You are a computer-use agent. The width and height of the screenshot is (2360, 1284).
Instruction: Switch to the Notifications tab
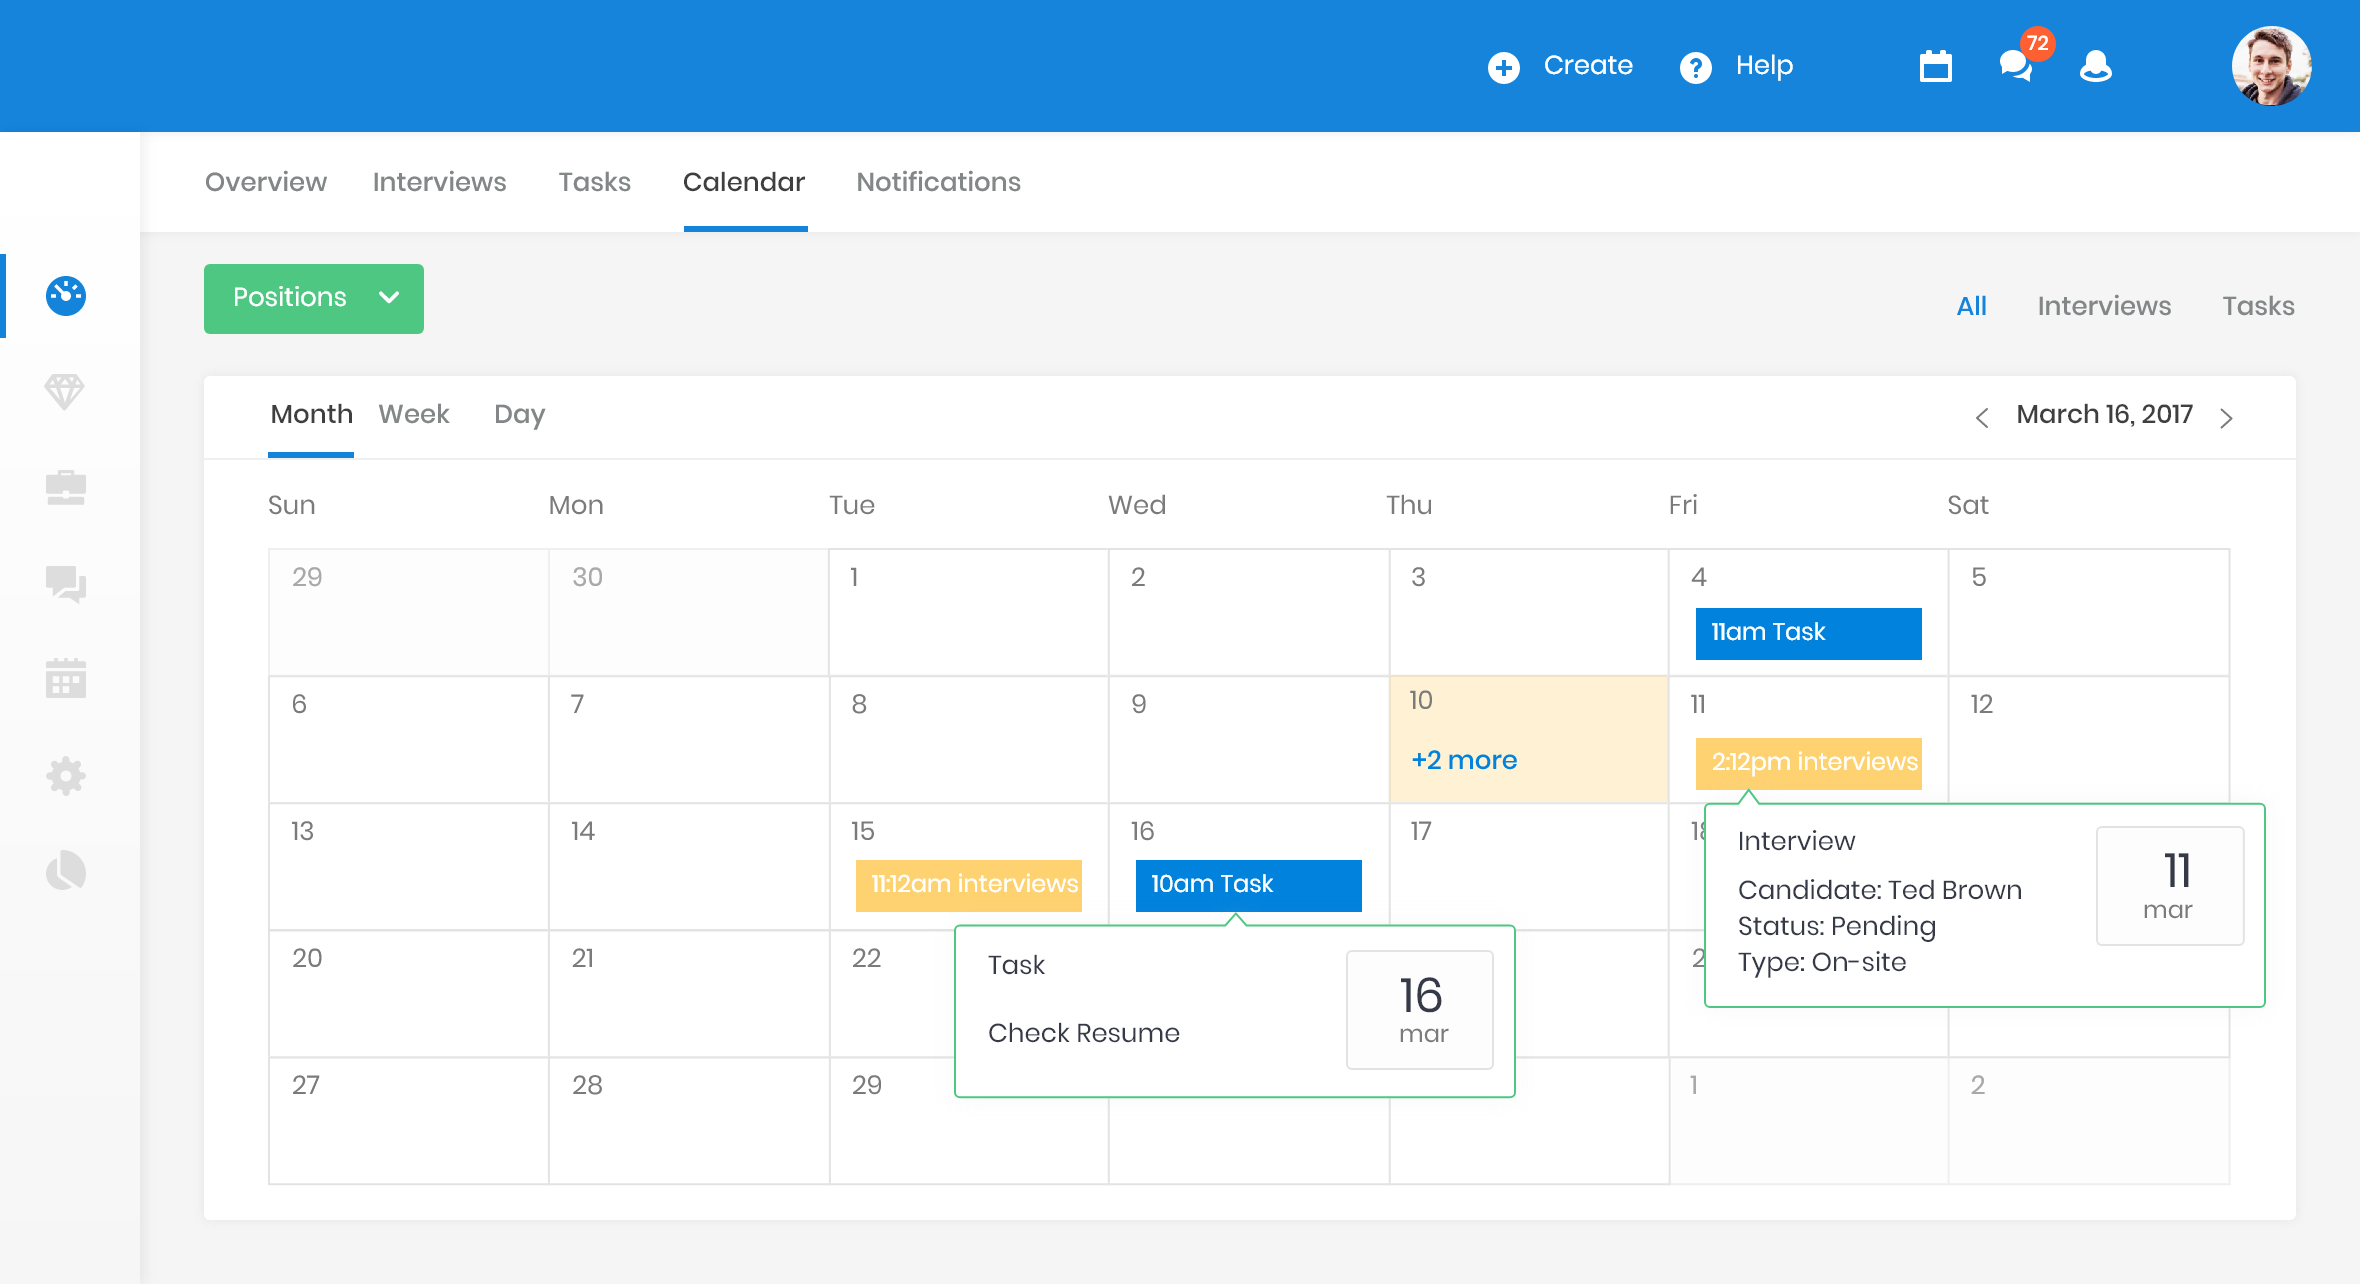pyautogui.click(x=939, y=182)
